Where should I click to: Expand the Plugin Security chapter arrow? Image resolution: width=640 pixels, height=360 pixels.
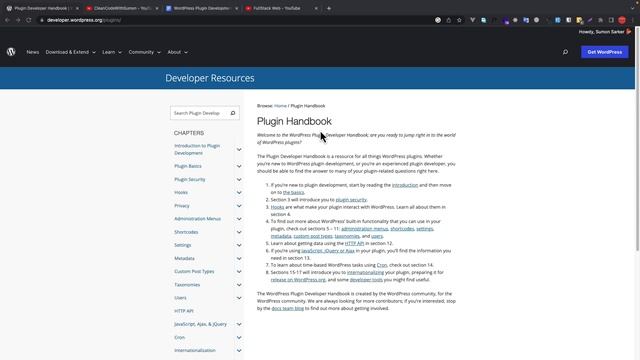pyautogui.click(x=239, y=179)
